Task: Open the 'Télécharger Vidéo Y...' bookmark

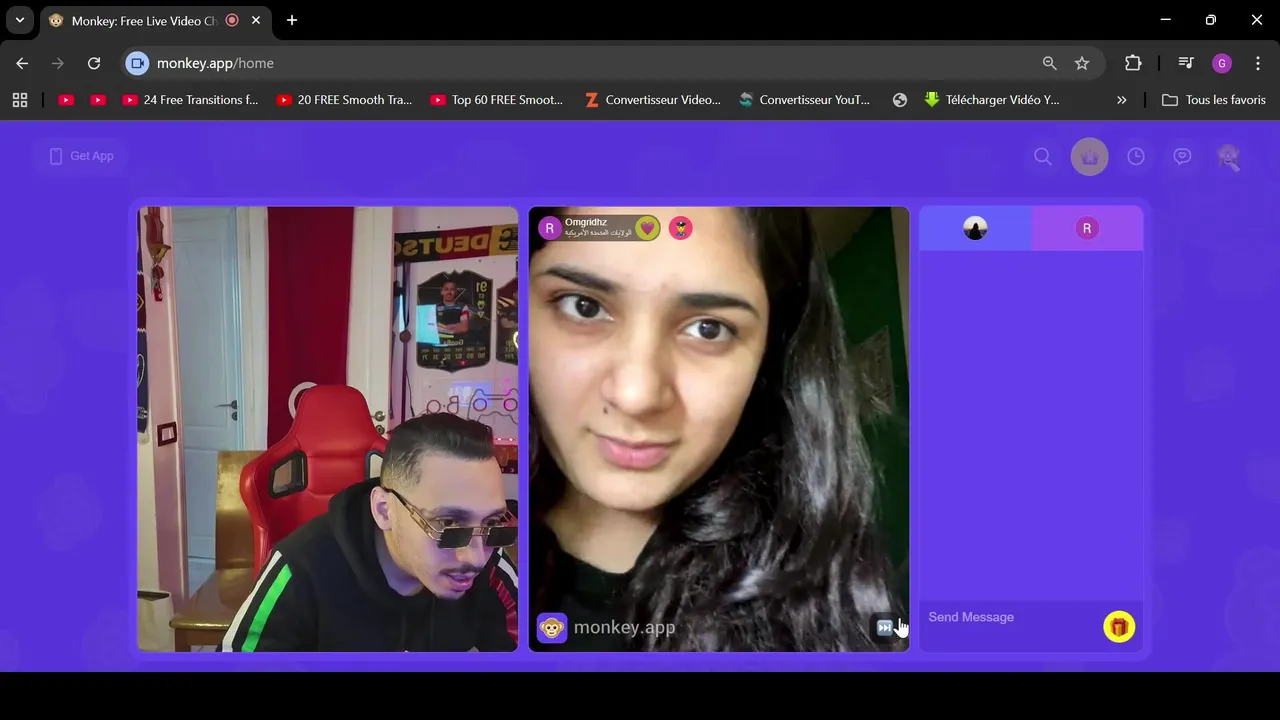Action: pos(992,100)
